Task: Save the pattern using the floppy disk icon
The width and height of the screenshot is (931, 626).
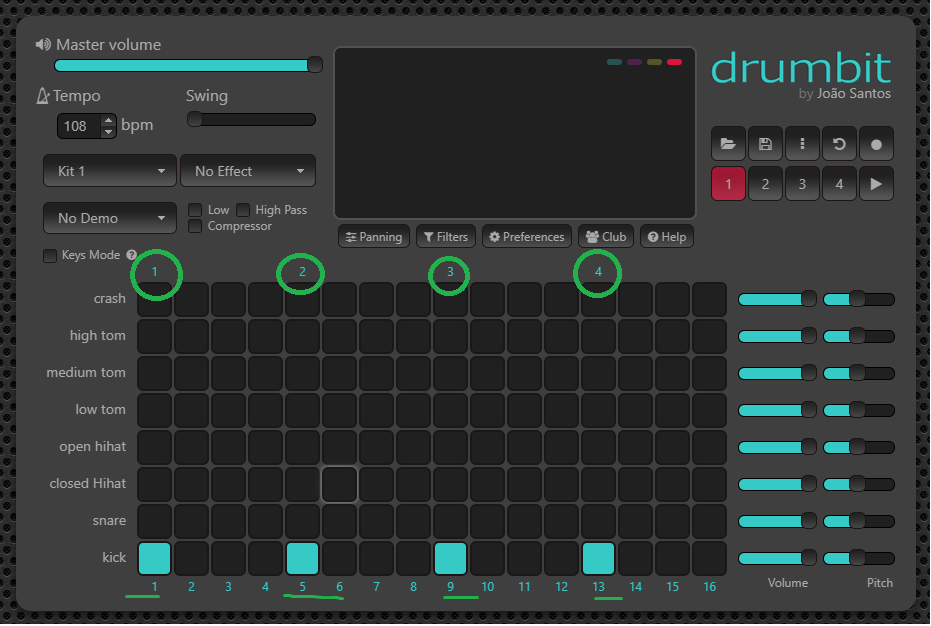Action: coord(765,144)
